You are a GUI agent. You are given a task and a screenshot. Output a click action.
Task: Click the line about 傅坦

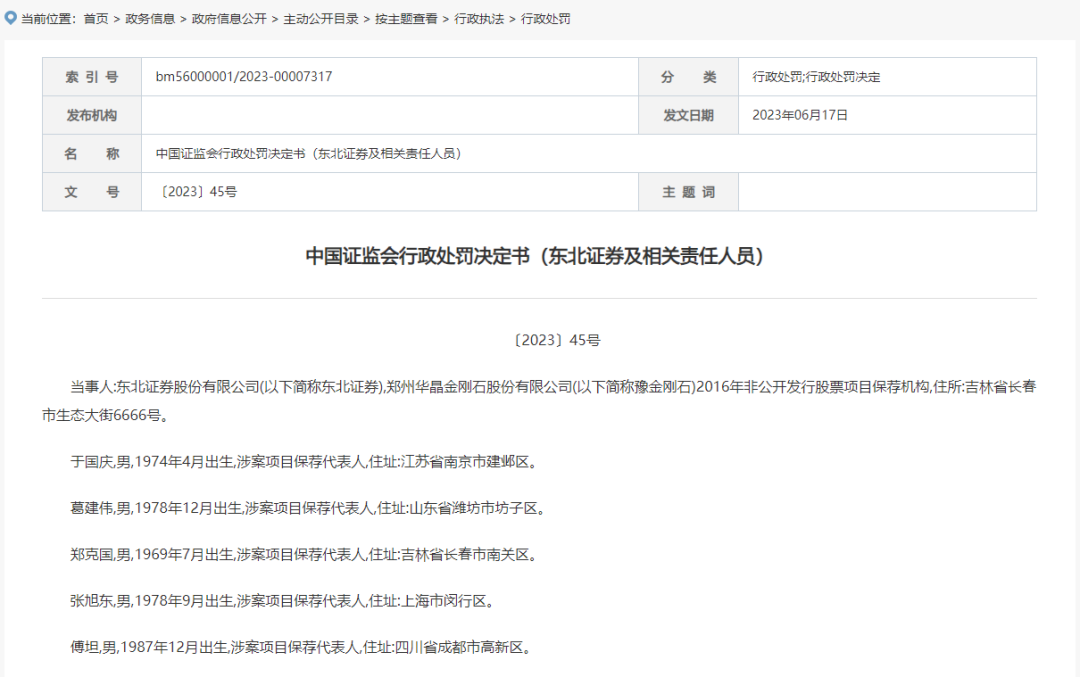pos(301,647)
